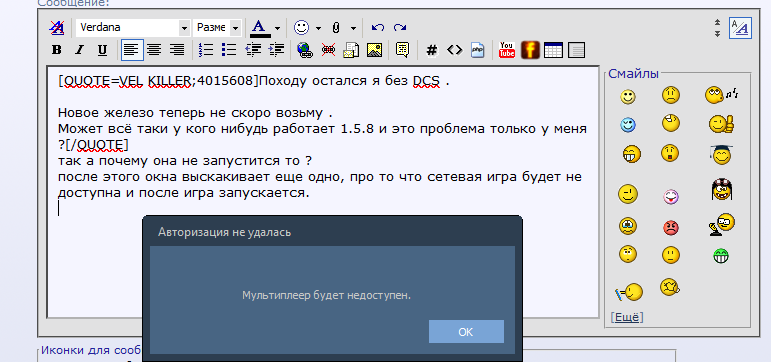Click the Remove Text Formatting icon

point(57,28)
